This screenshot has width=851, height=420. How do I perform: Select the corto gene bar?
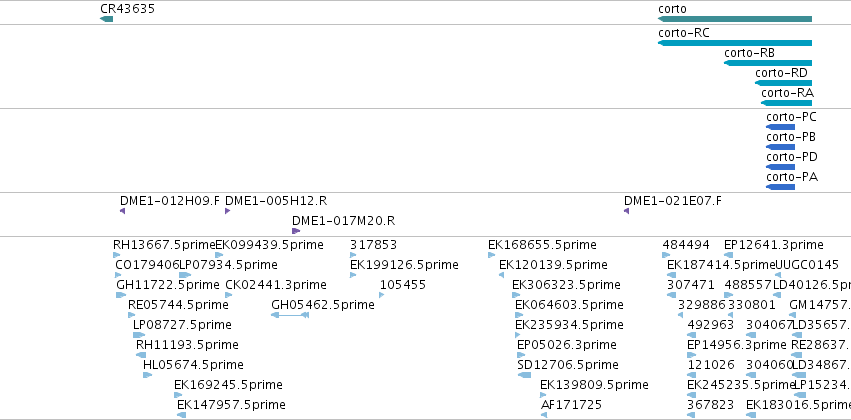click(735, 19)
